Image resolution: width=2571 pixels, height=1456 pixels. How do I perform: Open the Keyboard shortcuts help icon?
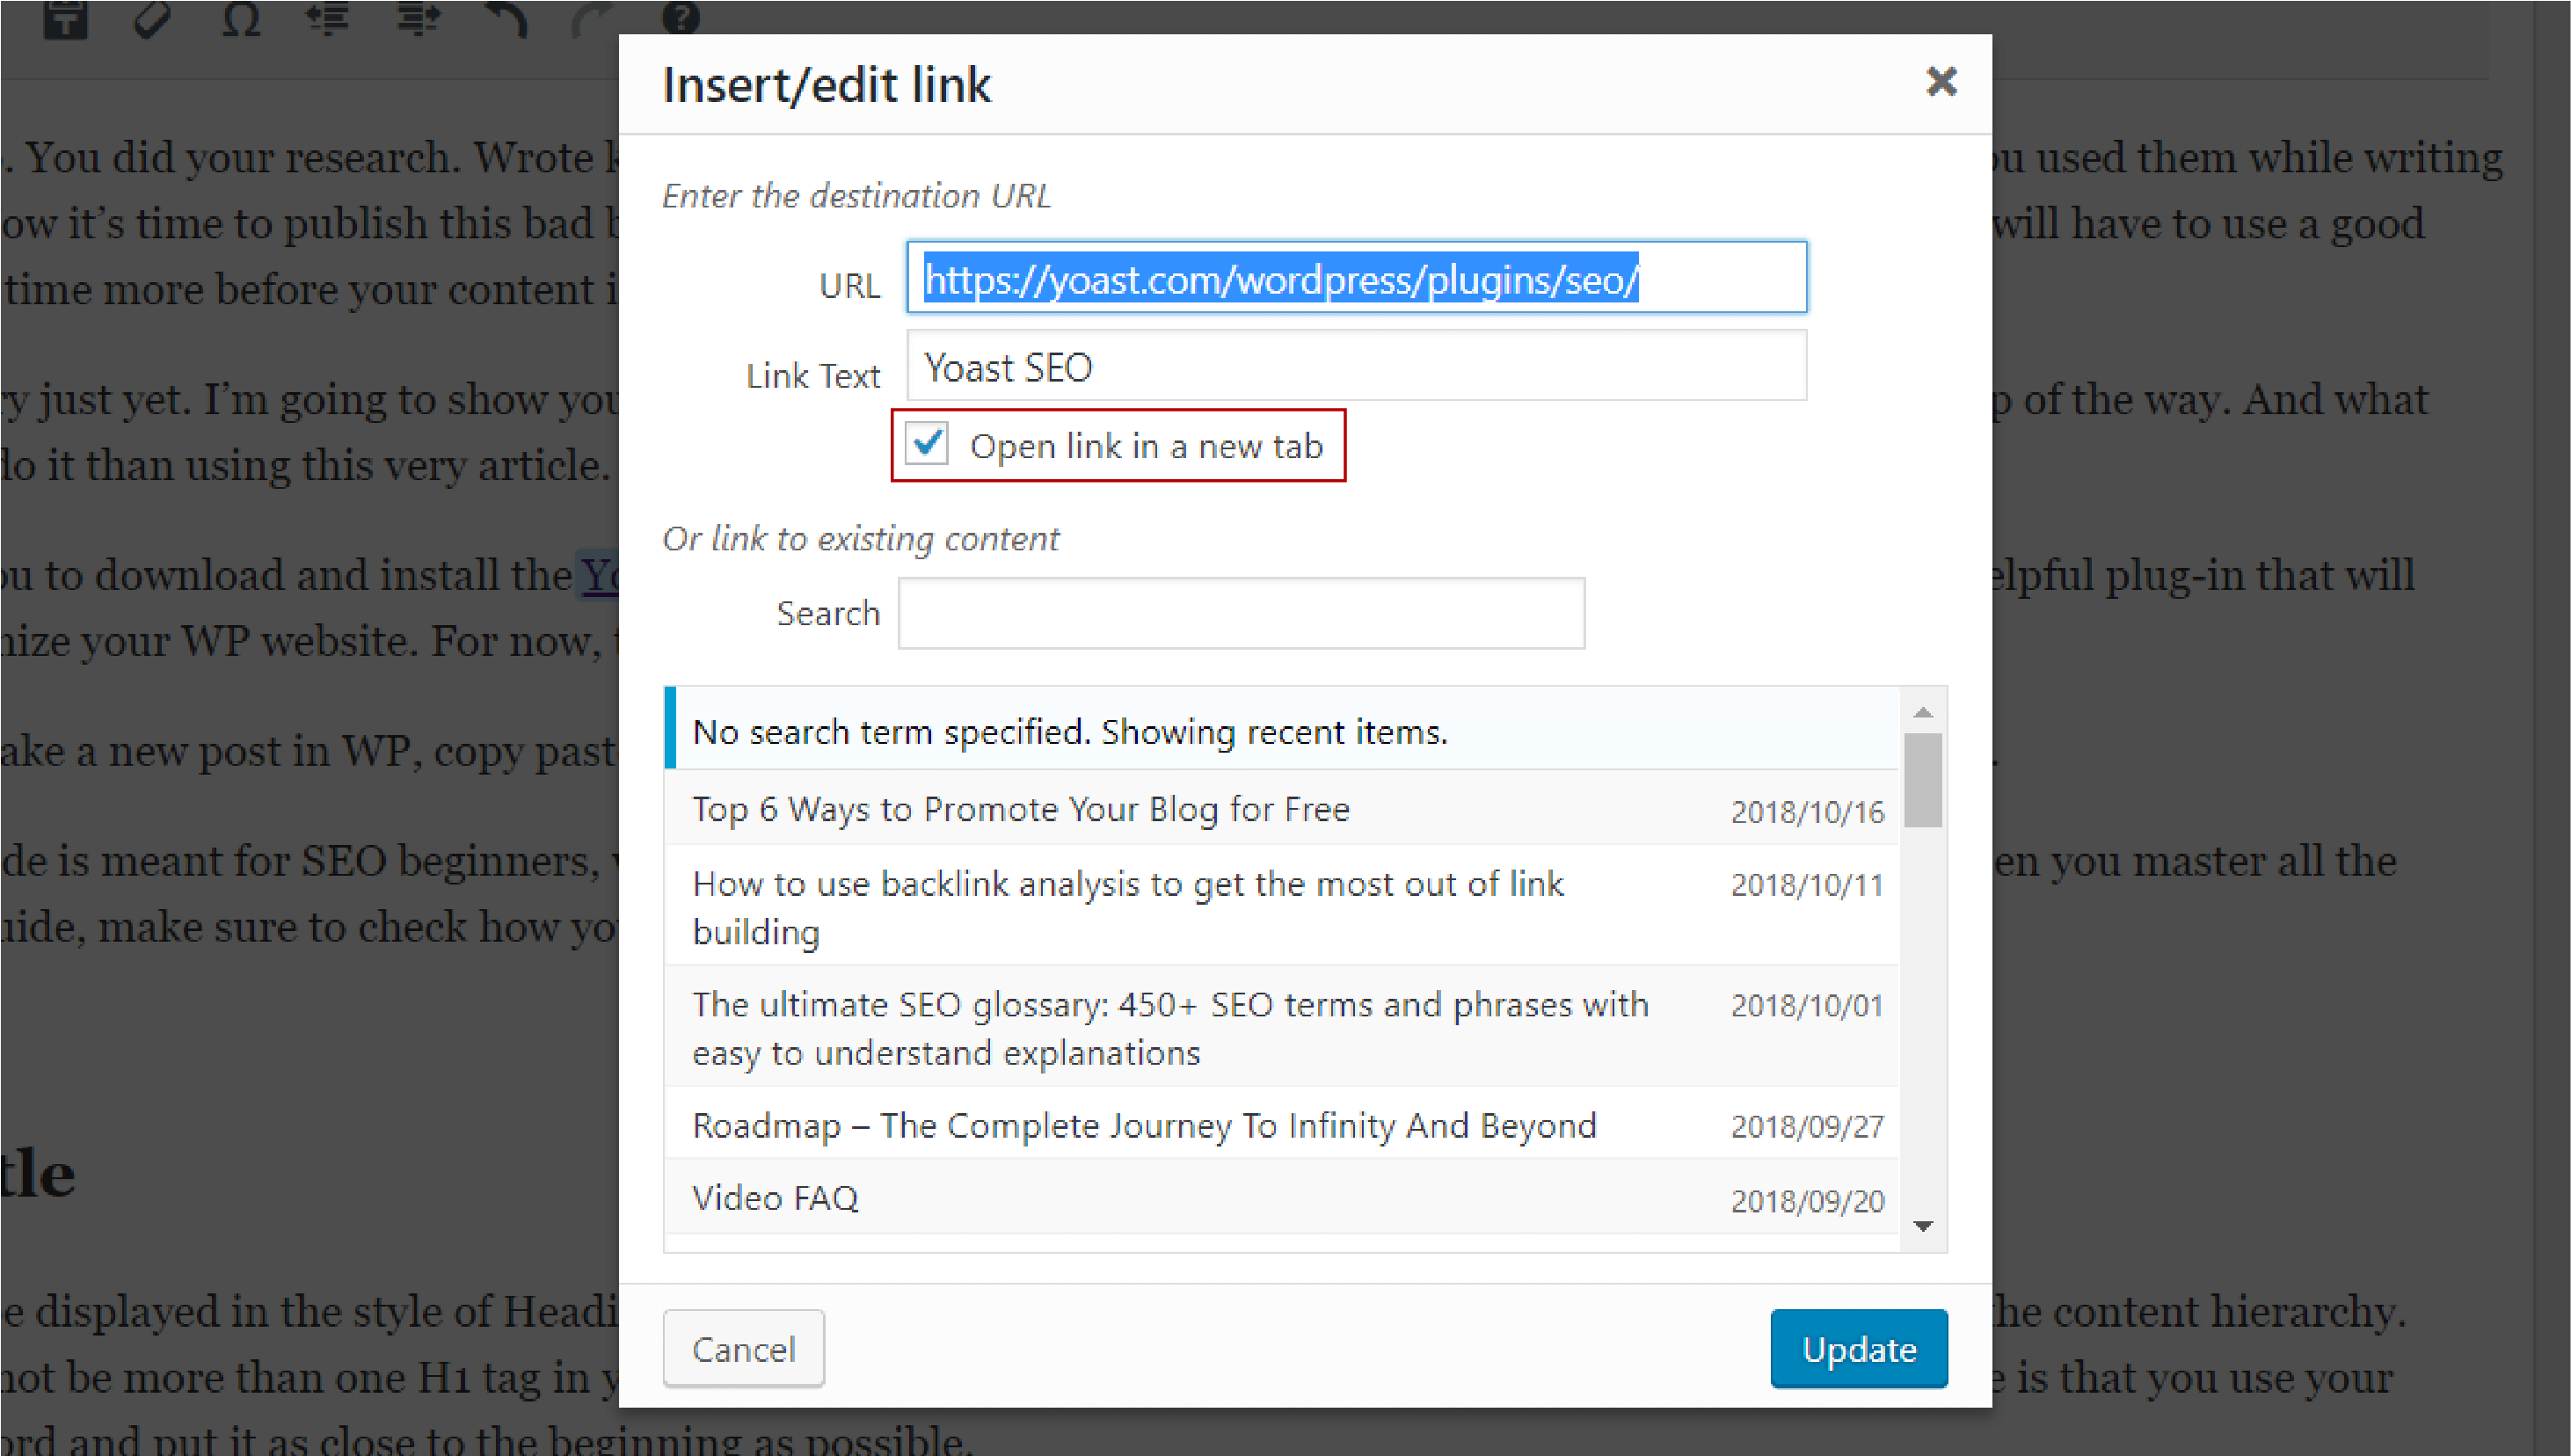click(x=681, y=20)
